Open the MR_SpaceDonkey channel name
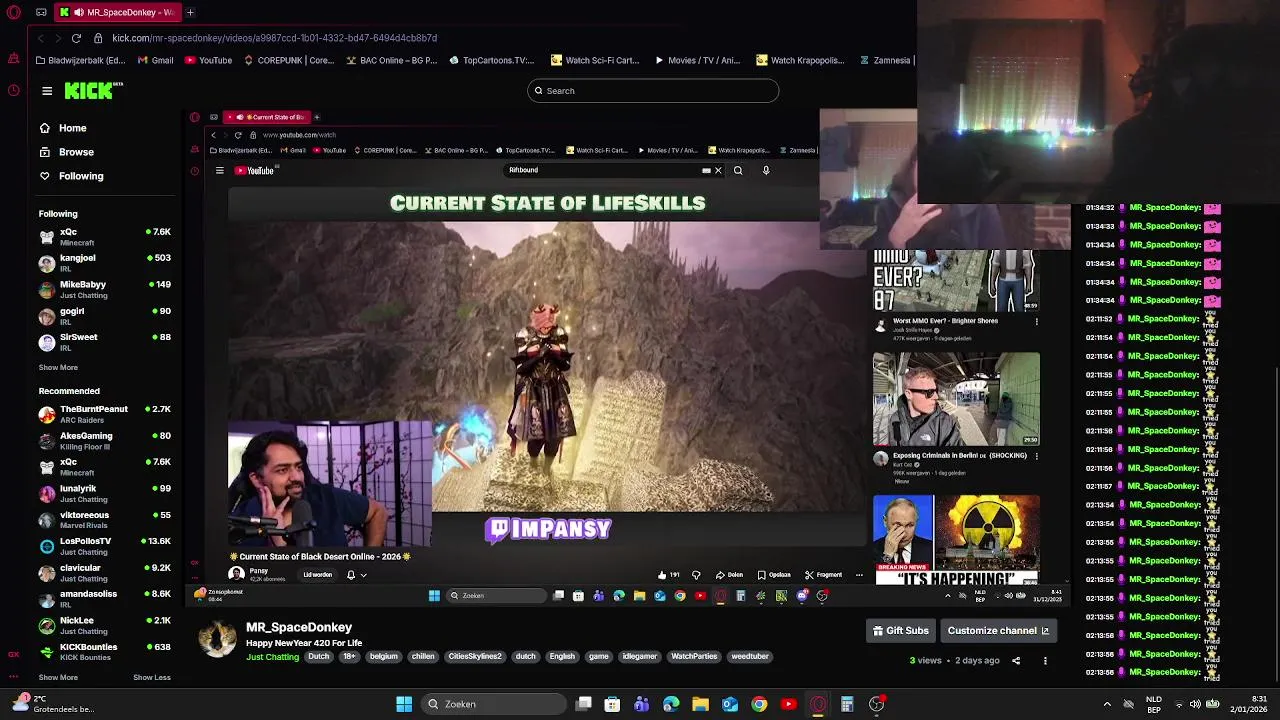1280x720 pixels. (x=299, y=627)
